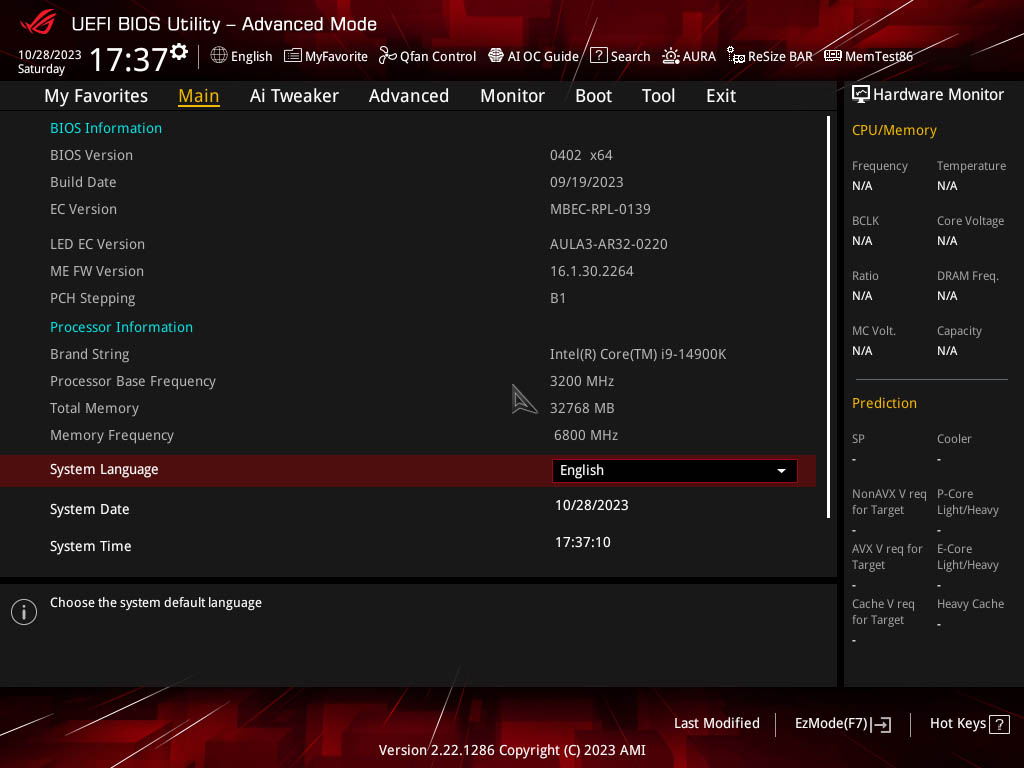This screenshot has width=1024, height=768.
Task: Click the ME FW Version value 16.1.30.2264
Action: [592, 271]
